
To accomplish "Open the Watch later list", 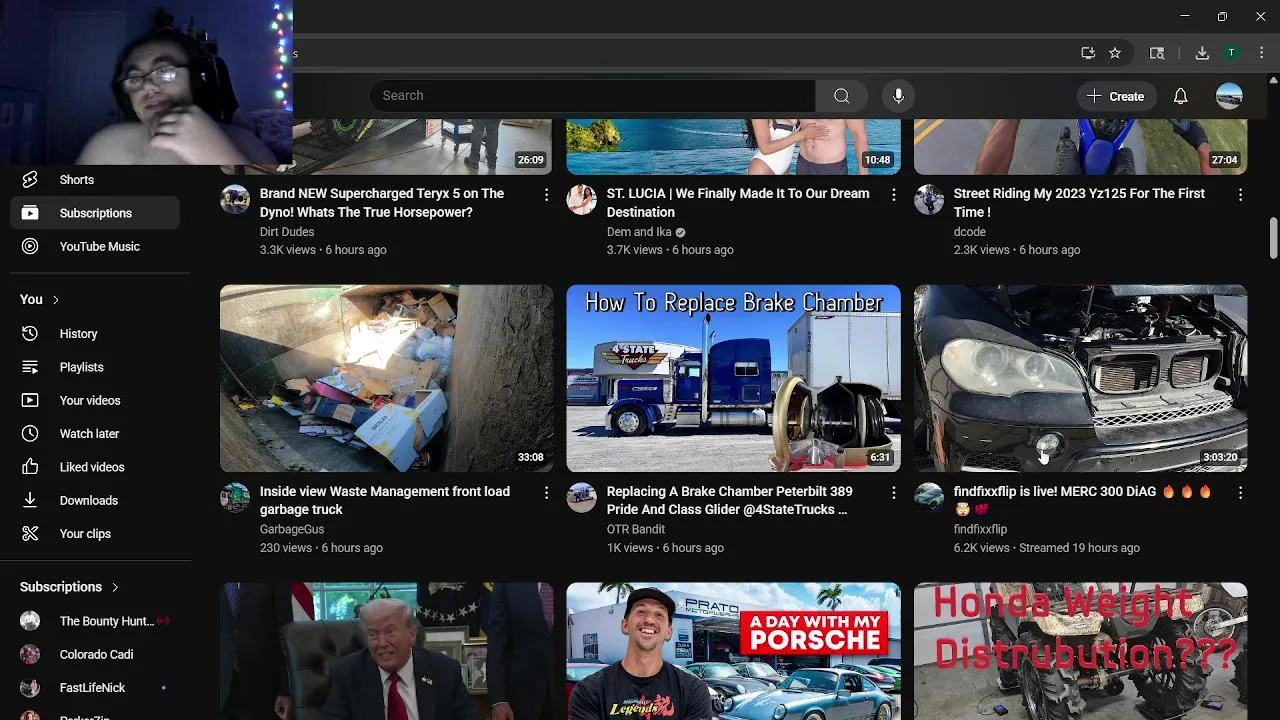I will [95, 434].
